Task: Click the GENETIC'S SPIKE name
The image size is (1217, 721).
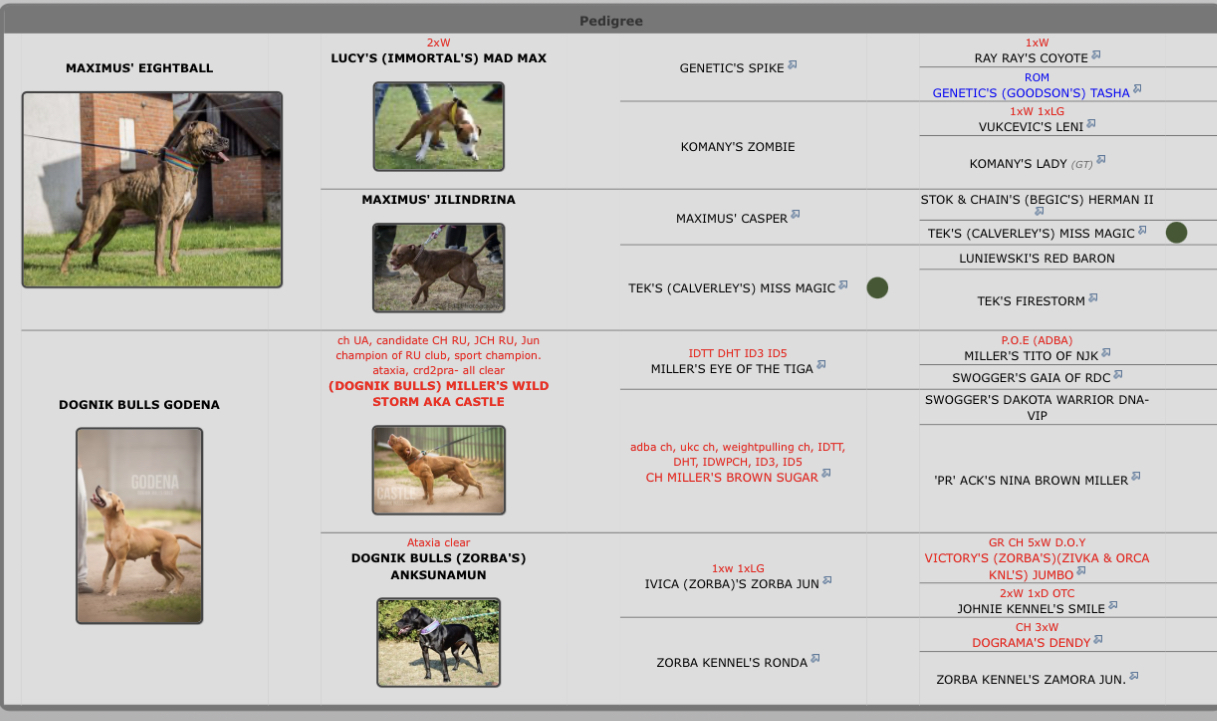Action: coord(732,68)
